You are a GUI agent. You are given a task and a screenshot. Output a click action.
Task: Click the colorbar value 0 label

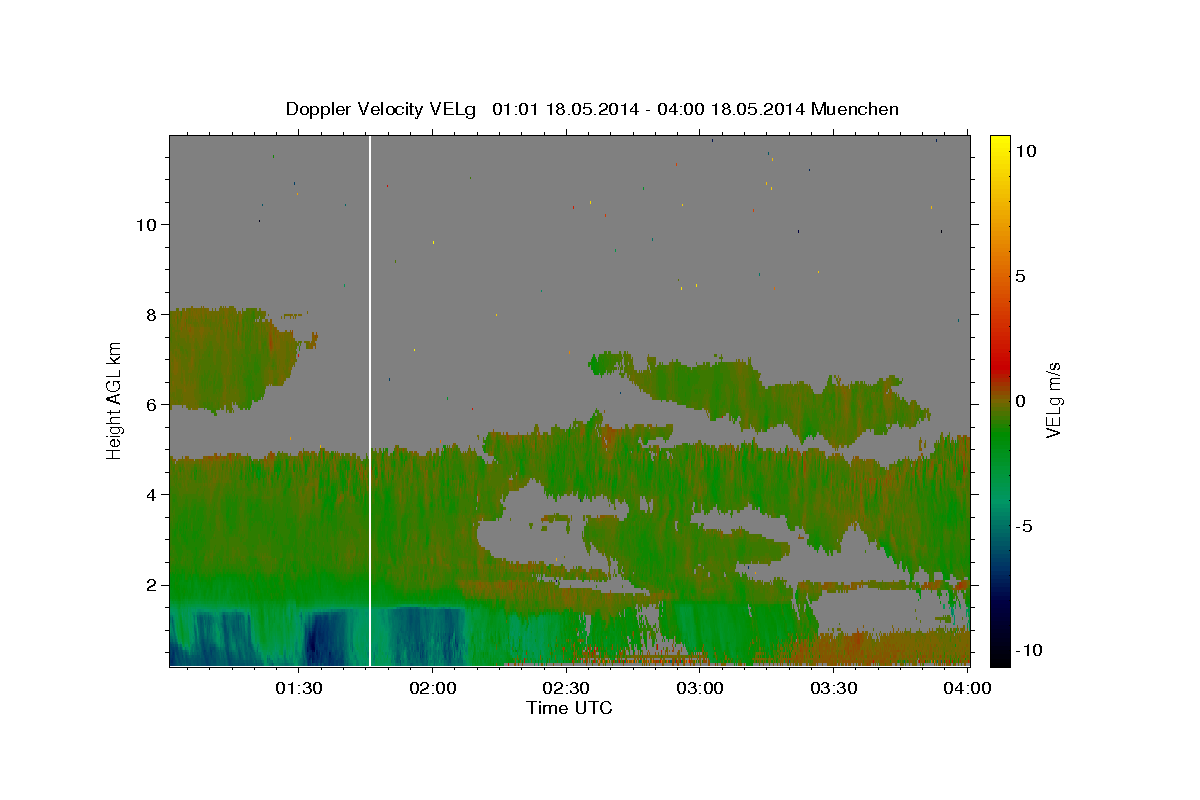point(1021,401)
